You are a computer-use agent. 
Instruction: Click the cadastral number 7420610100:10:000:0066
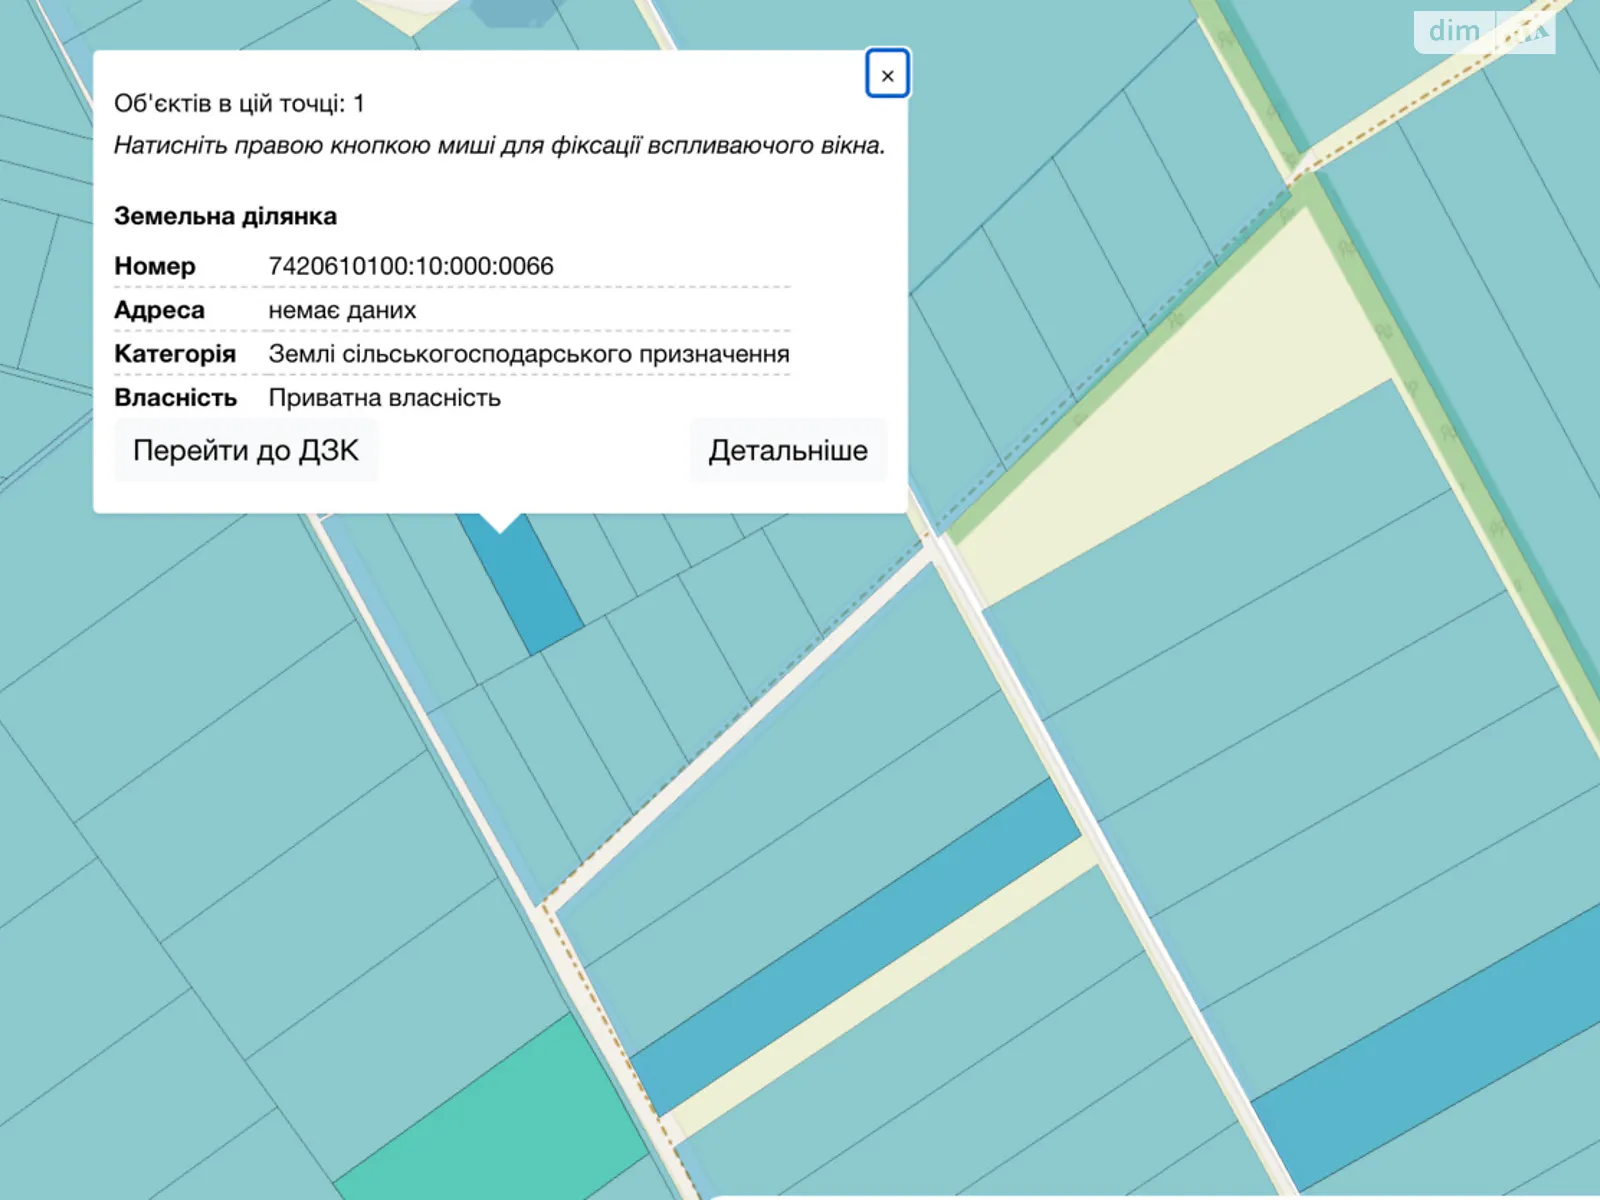point(410,266)
